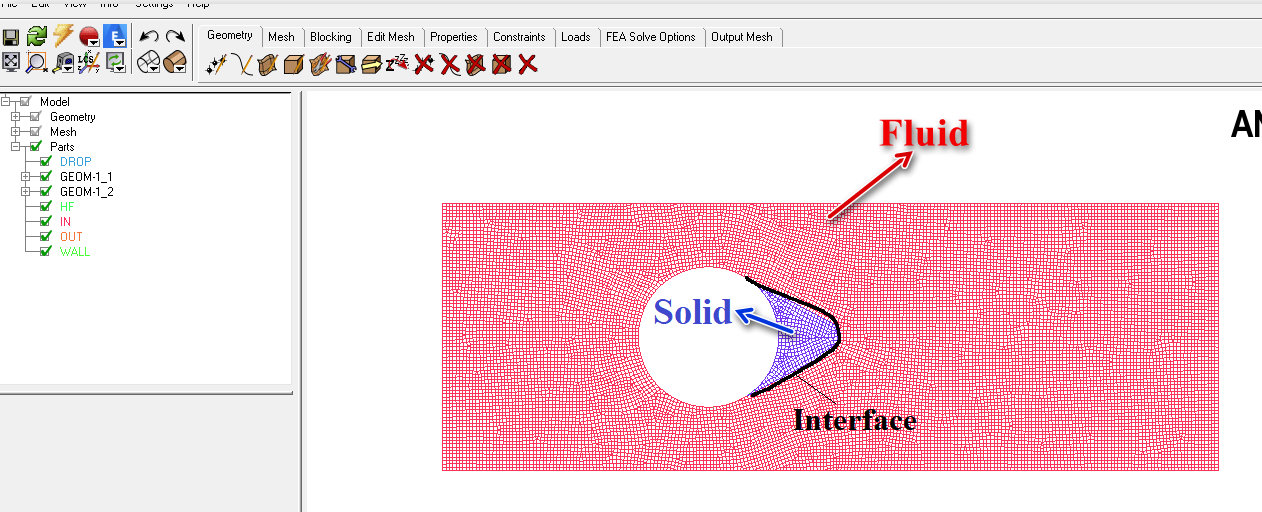Click the LCS local coordinate system icon

(x=89, y=63)
